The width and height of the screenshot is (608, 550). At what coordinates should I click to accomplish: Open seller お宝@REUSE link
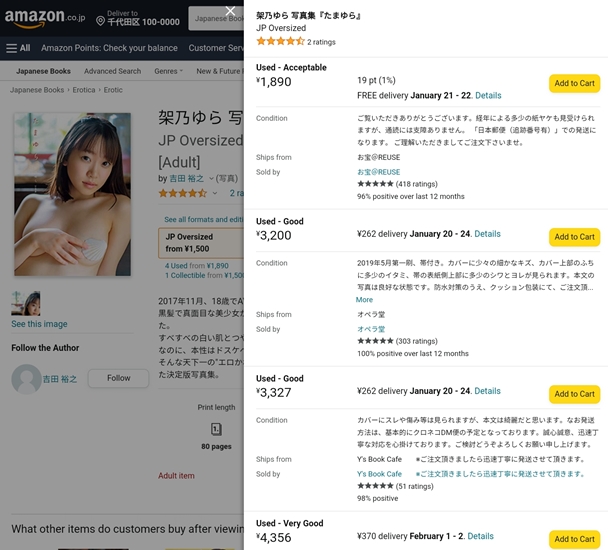click(x=378, y=172)
